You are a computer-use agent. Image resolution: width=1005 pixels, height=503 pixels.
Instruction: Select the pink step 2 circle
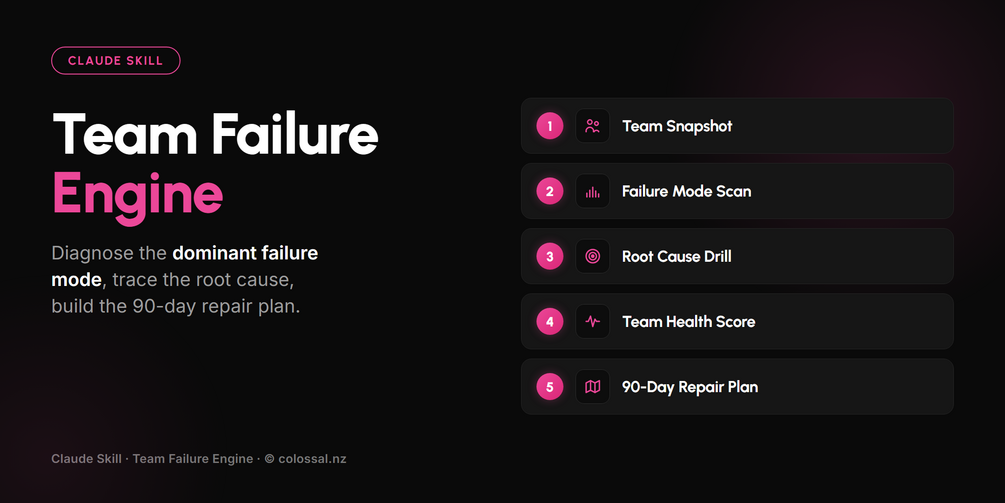[x=550, y=191]
